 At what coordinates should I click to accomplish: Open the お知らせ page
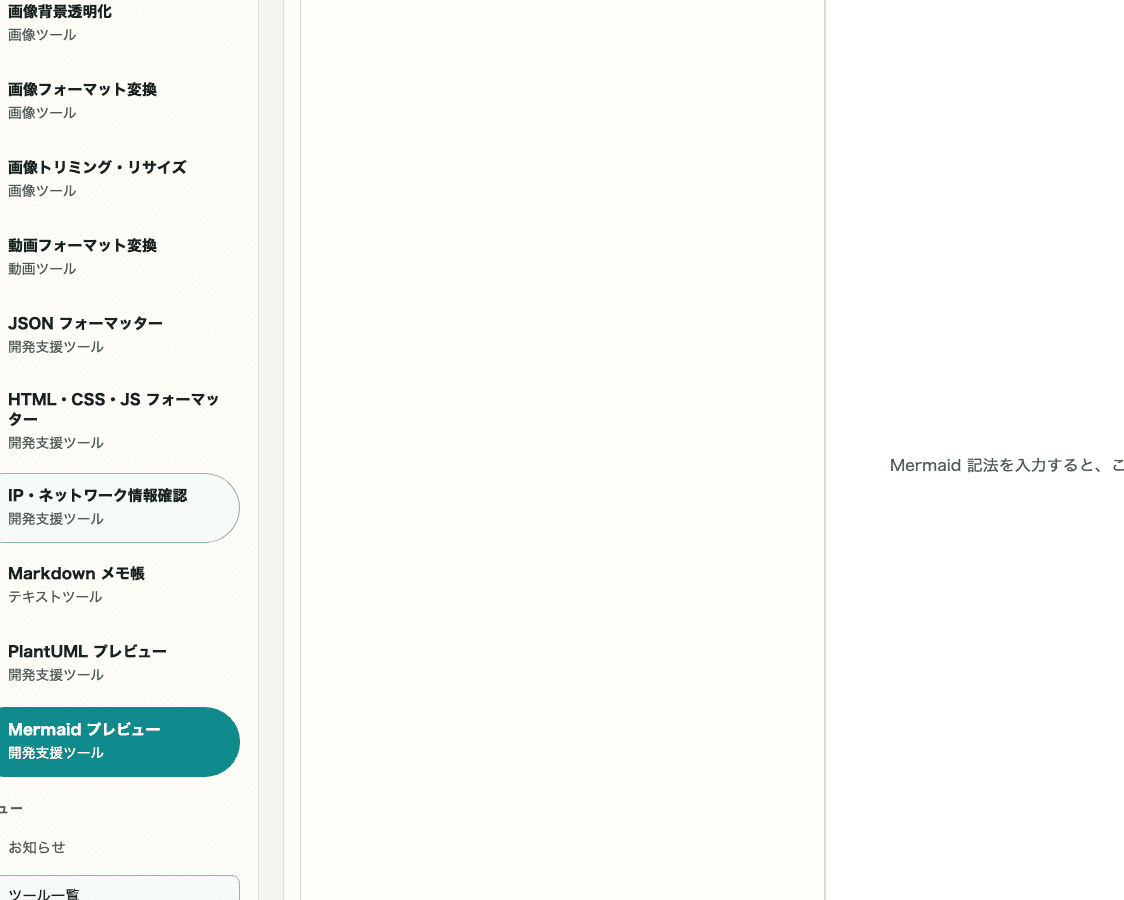tap(36, 847)
